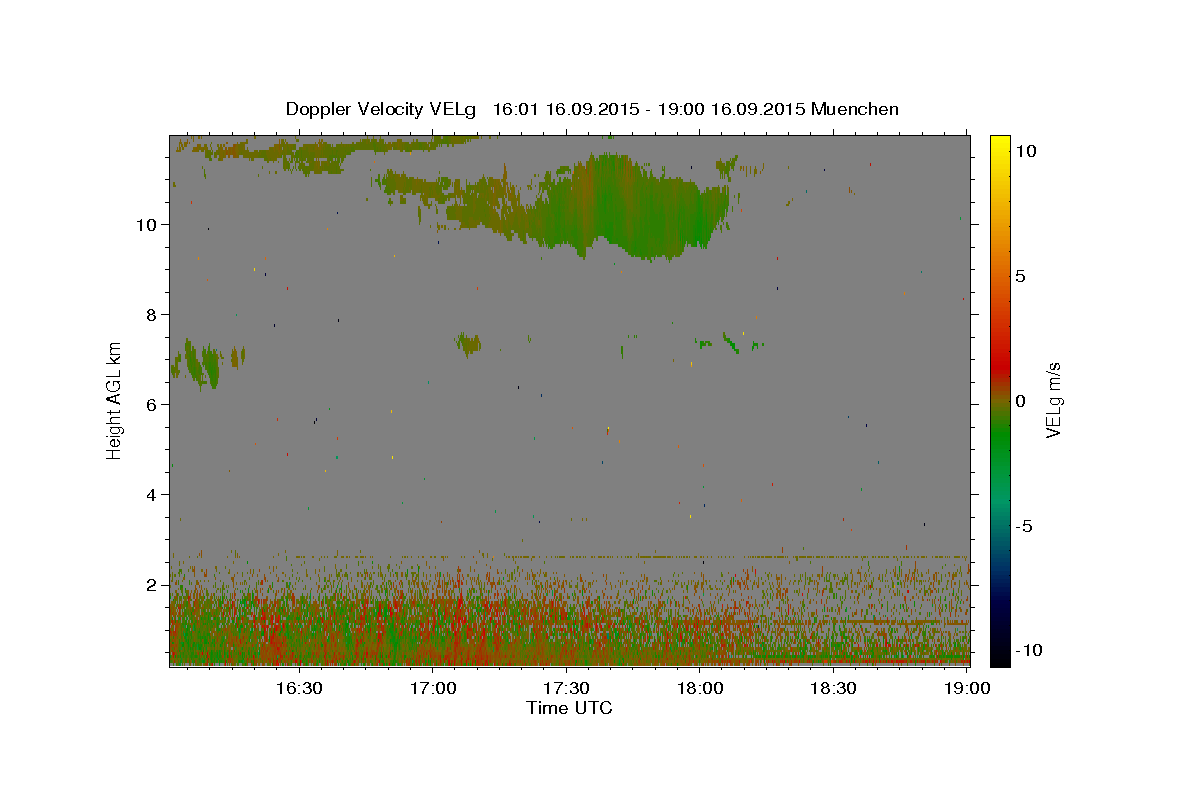The image size is (1200, 800).
Task: Click the end time '19:00 16.09.2015' in title
Action: (732, 109)
